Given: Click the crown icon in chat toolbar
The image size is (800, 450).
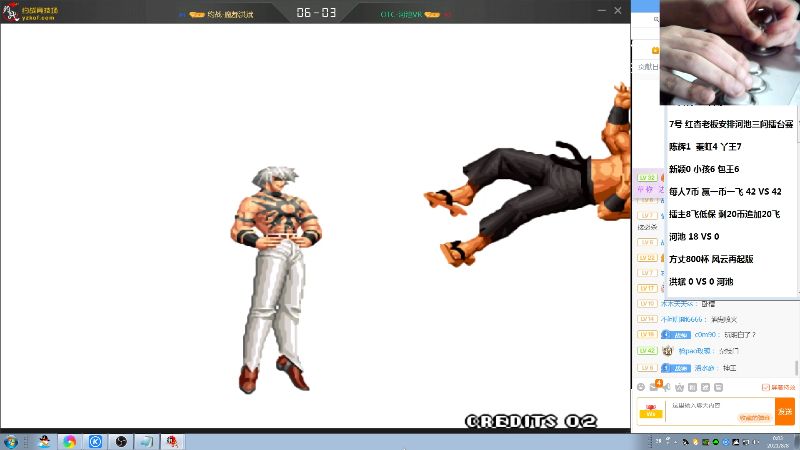Looking at the screenshot, I should [x=680, y=387].
